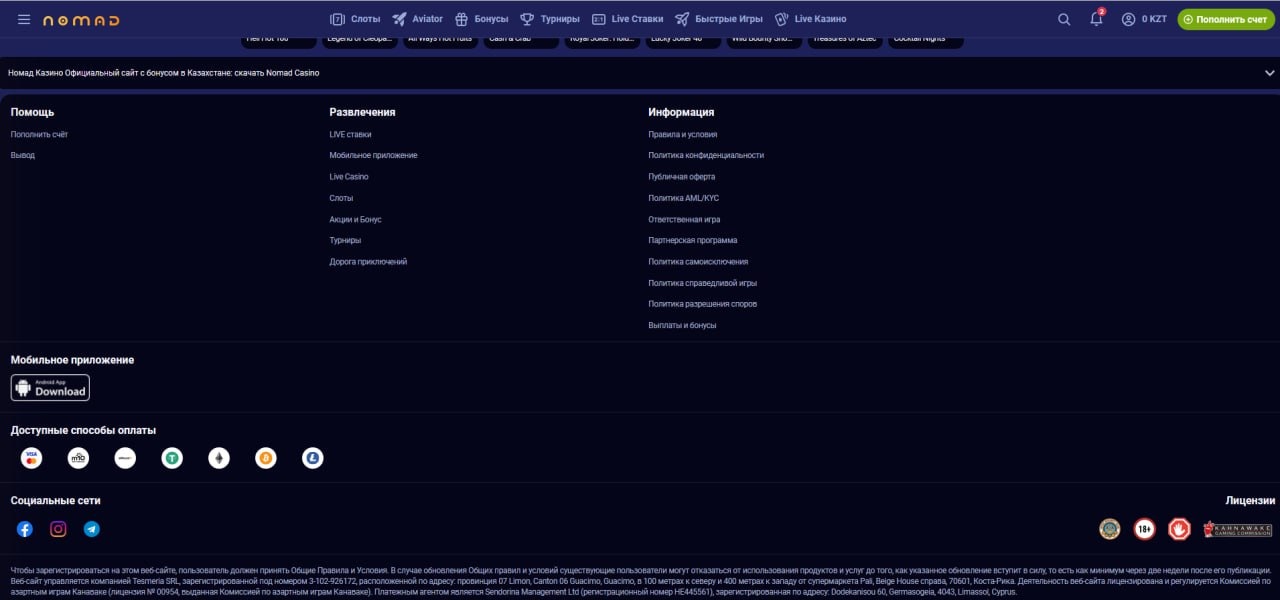Open the Бонусы menu item
Viewport: 1280px width, 600px height.
pyautogui.click(x=481, y=19)
